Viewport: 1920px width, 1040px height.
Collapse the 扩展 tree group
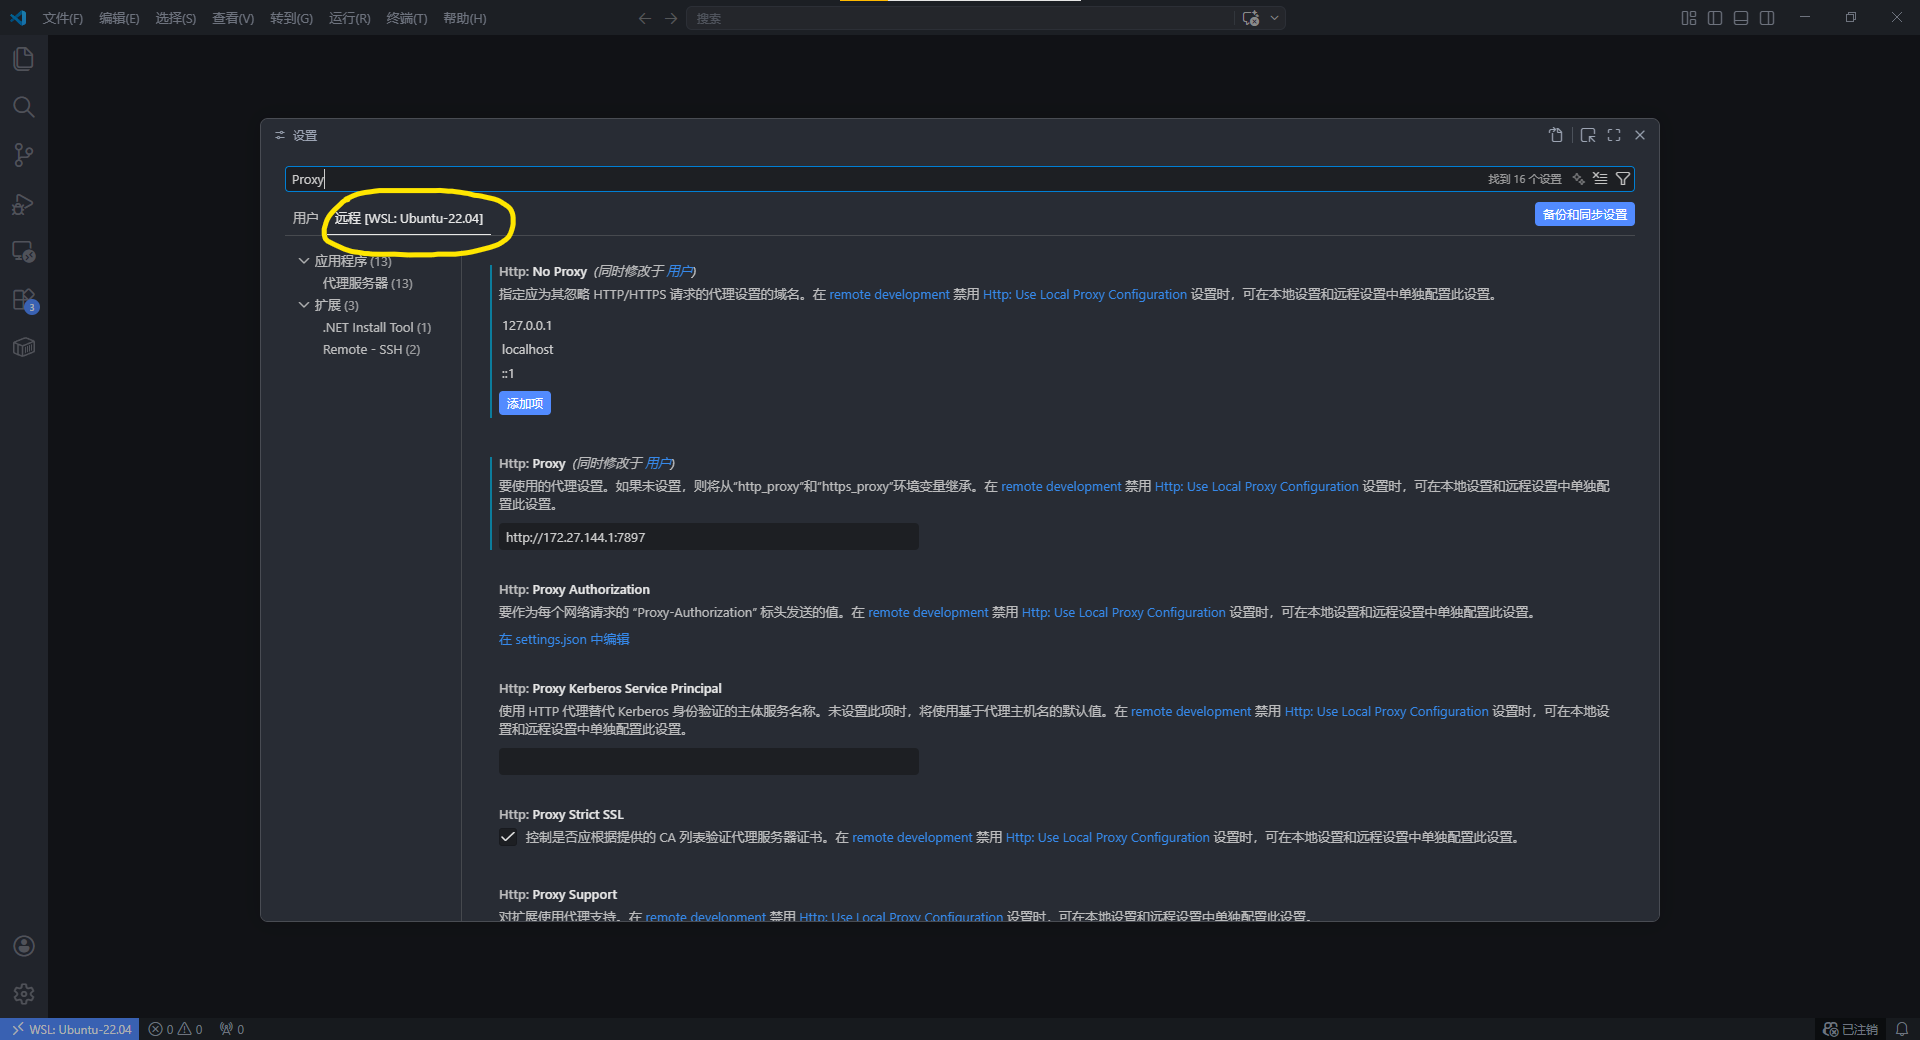(304, 305)
